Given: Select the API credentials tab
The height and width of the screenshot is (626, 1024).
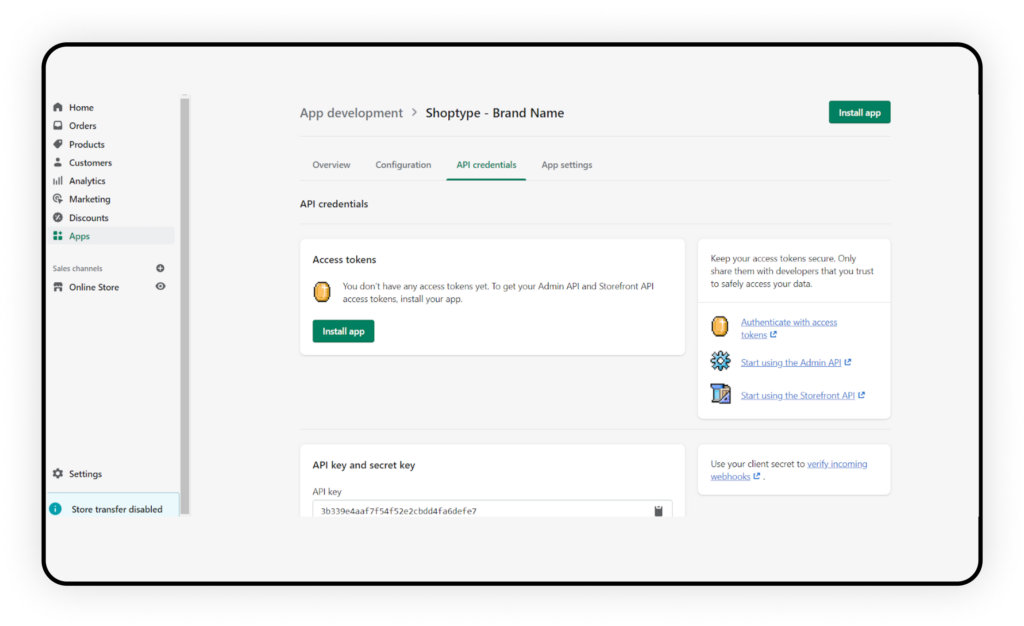Looking at the screenshot, I should [486, 164].
